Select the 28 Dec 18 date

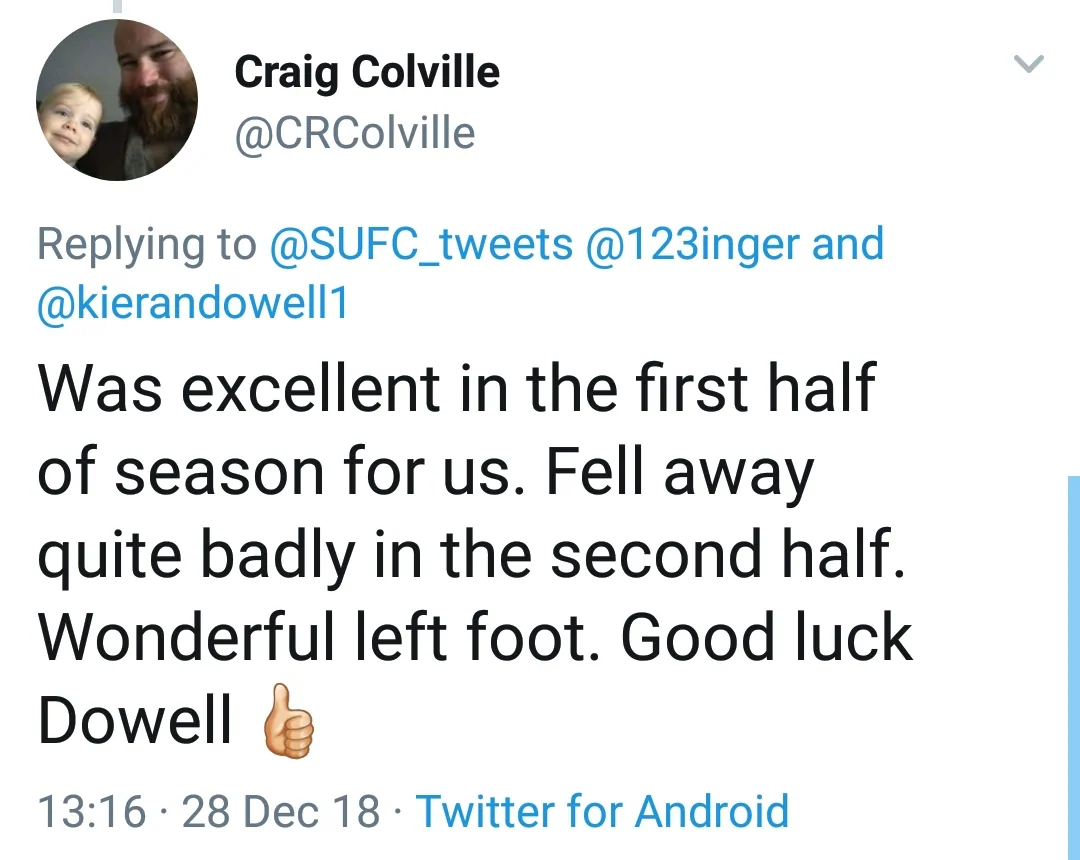pos(281,811)
